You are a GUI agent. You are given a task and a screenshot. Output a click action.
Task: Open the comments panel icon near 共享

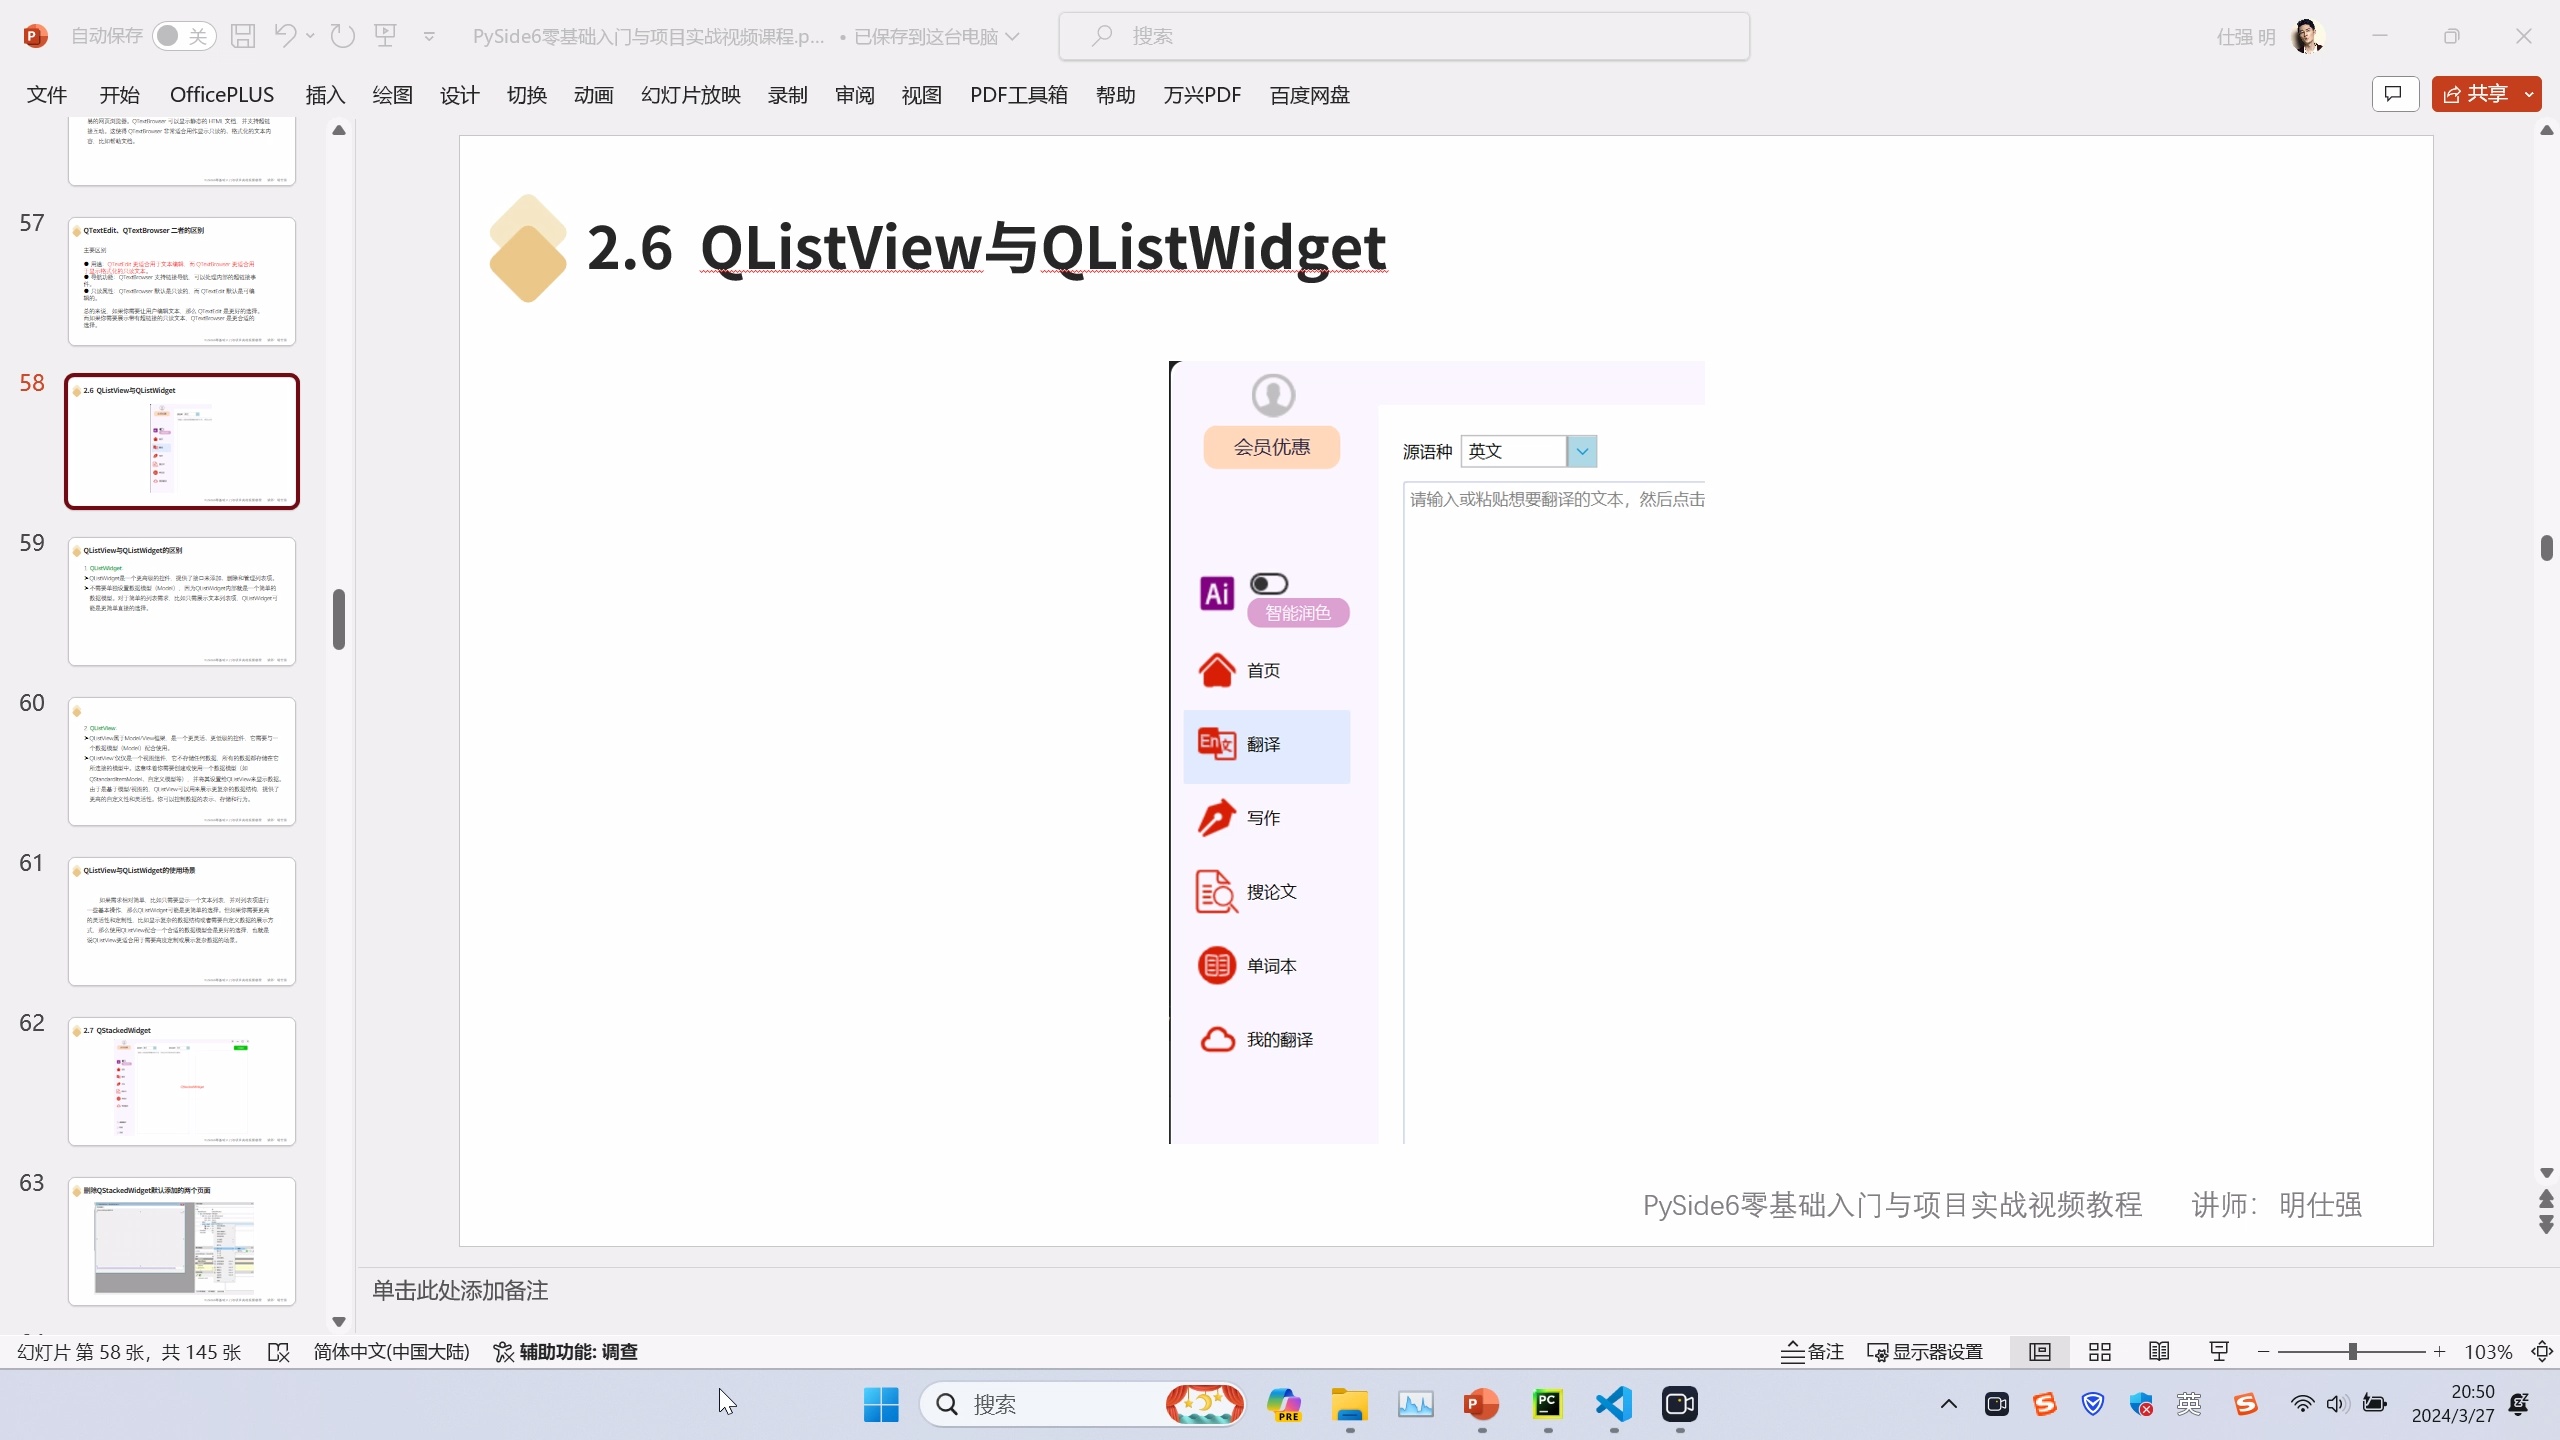(x=2394, y=93)
